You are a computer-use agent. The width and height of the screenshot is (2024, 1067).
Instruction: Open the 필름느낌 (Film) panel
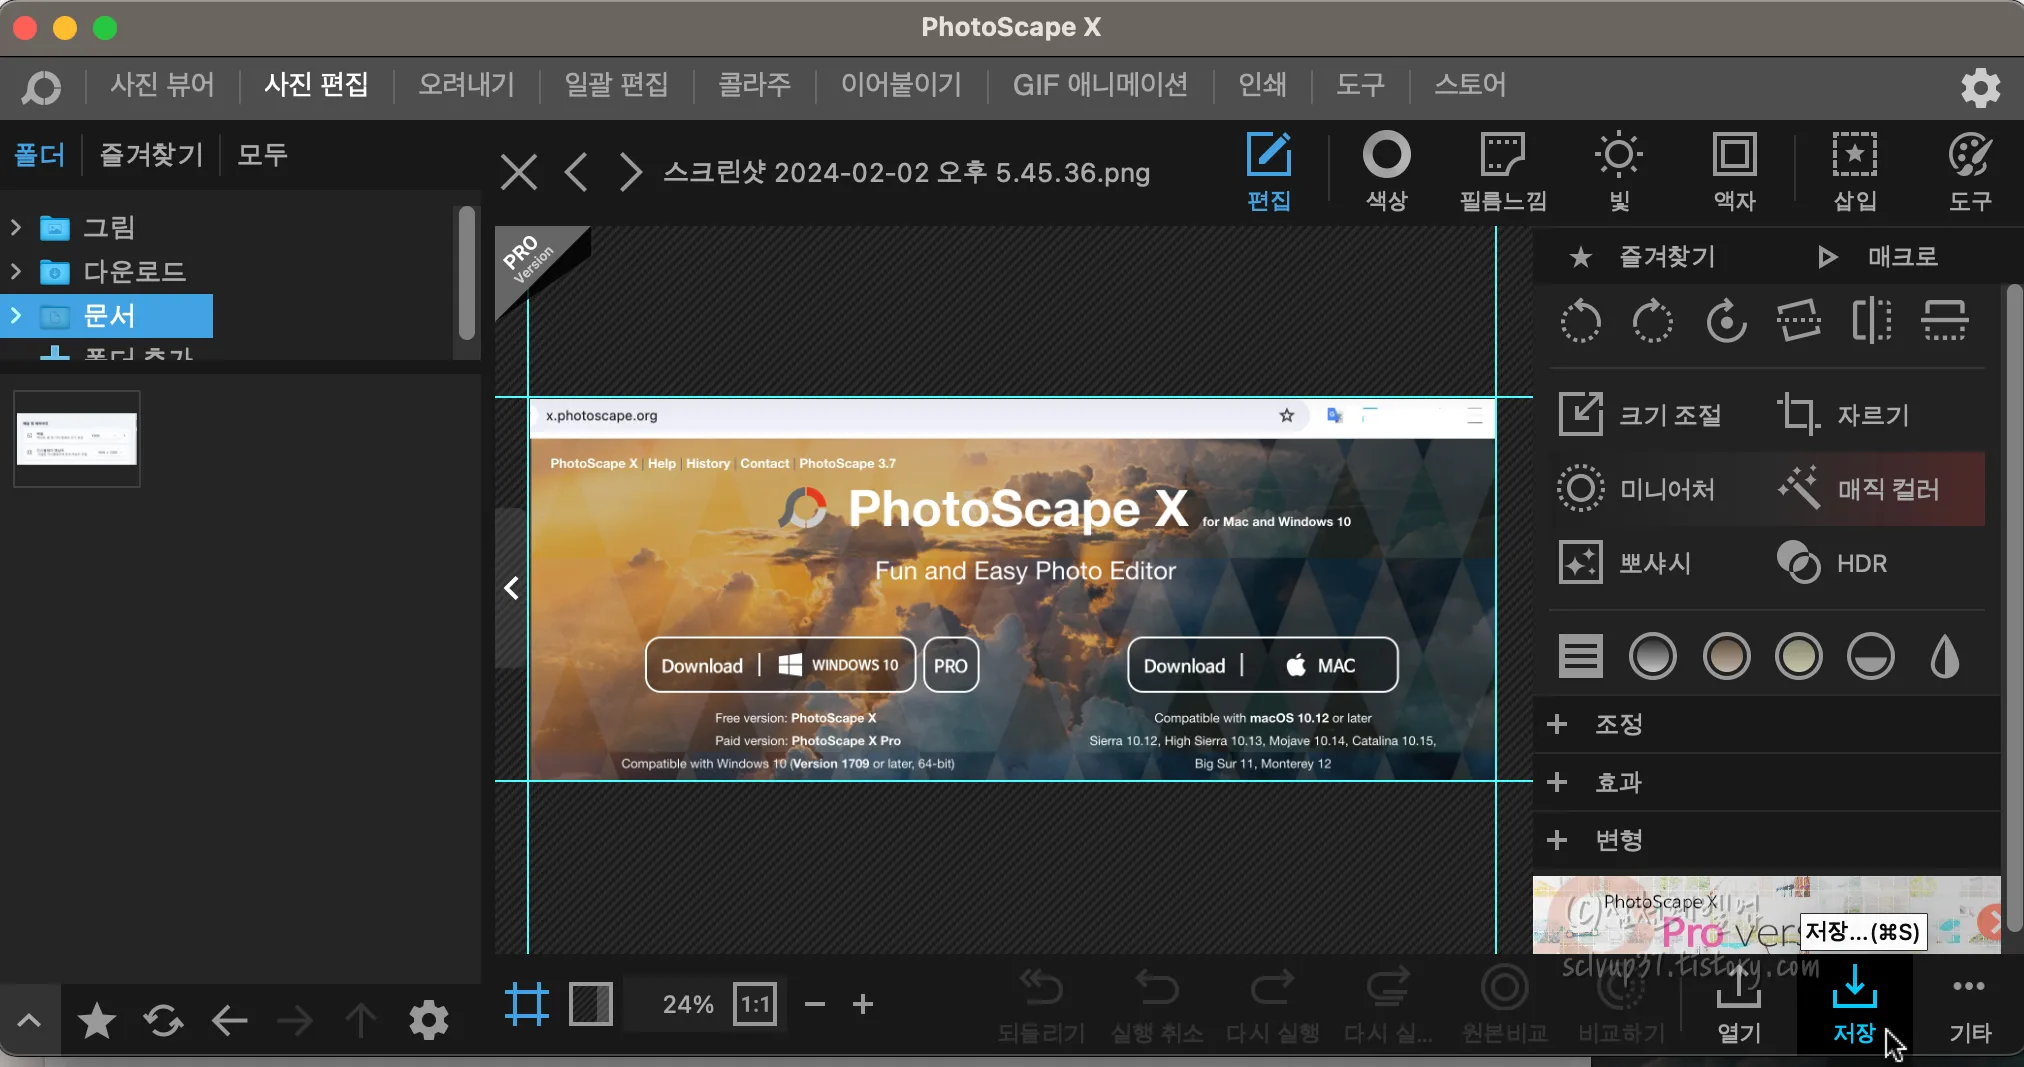(x=1502, y=172)
